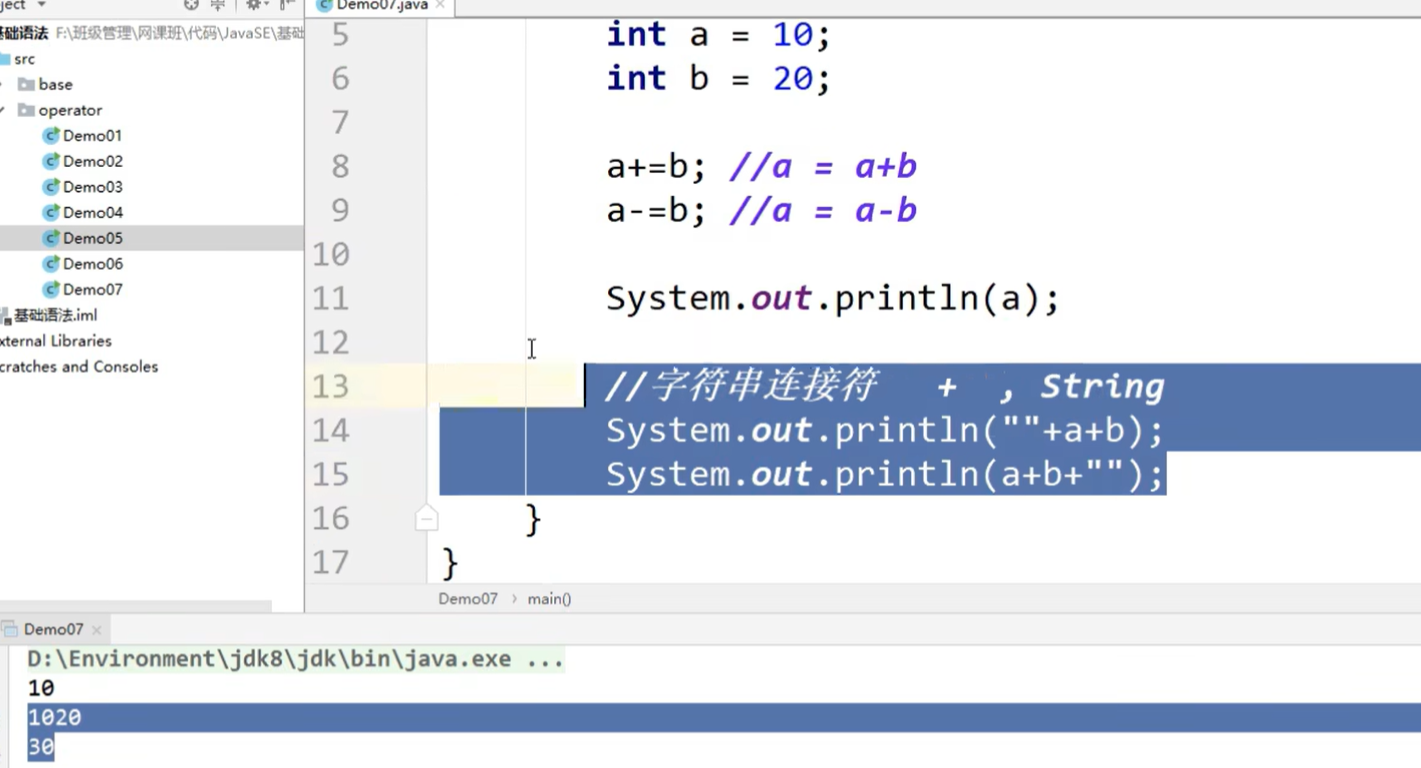Viewport: 1421px width, 768px height.
Task: Click the code 'int b = 20;'
Action: (718, 79)
